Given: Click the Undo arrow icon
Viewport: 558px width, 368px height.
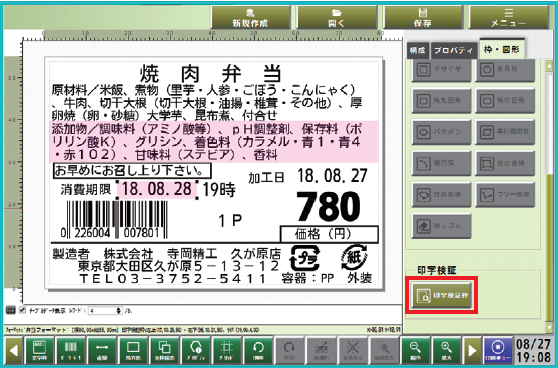Looking at the screenshot, I should [x=258, y=351].
